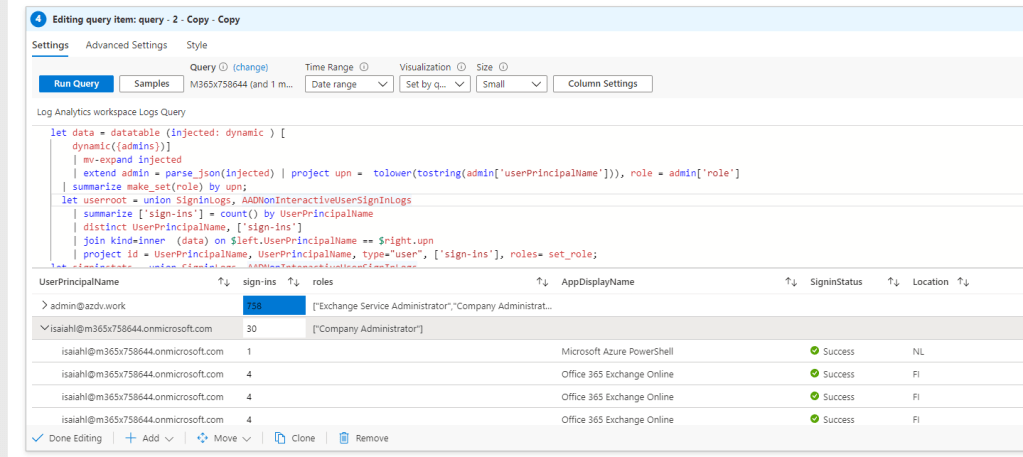Switch to the Advanced Settings tab

[x=126, y=45]
